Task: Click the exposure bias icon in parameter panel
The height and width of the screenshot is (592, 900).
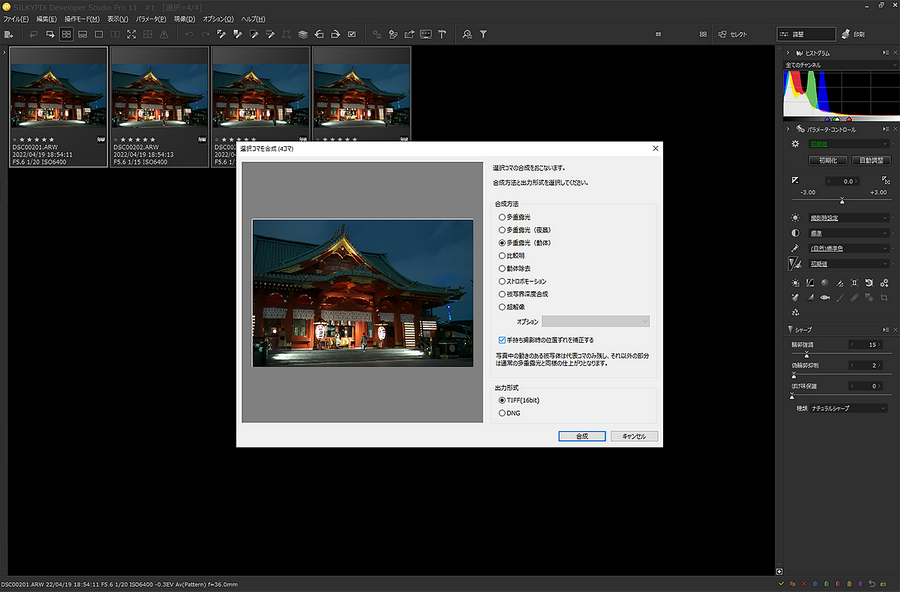Action: [796, 180]
